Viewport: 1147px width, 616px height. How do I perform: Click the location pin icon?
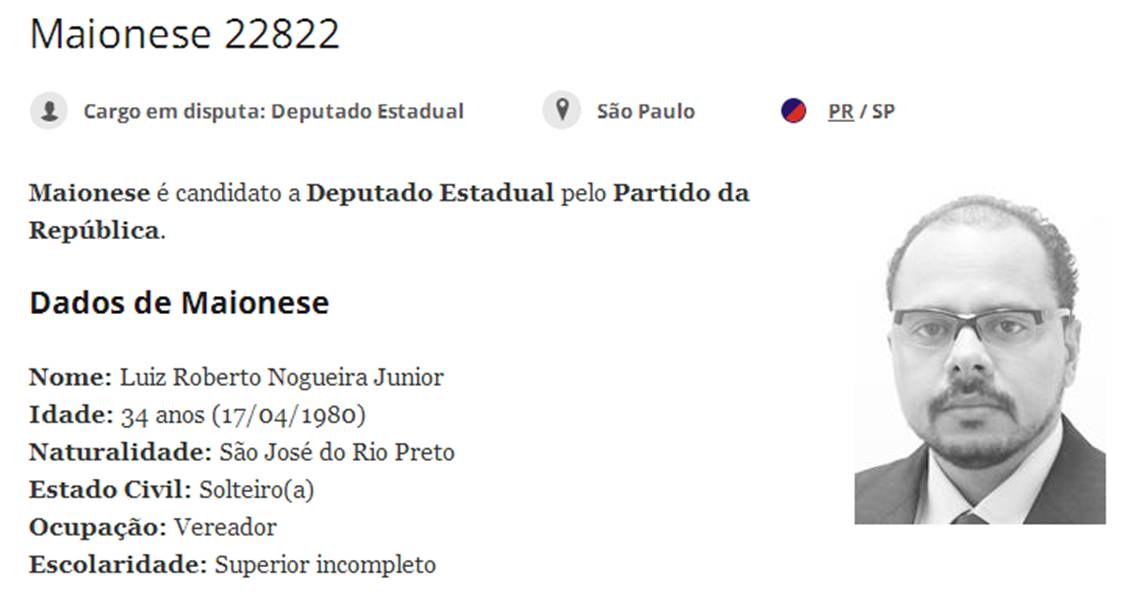pyautogui.click(x=562, y=110)
